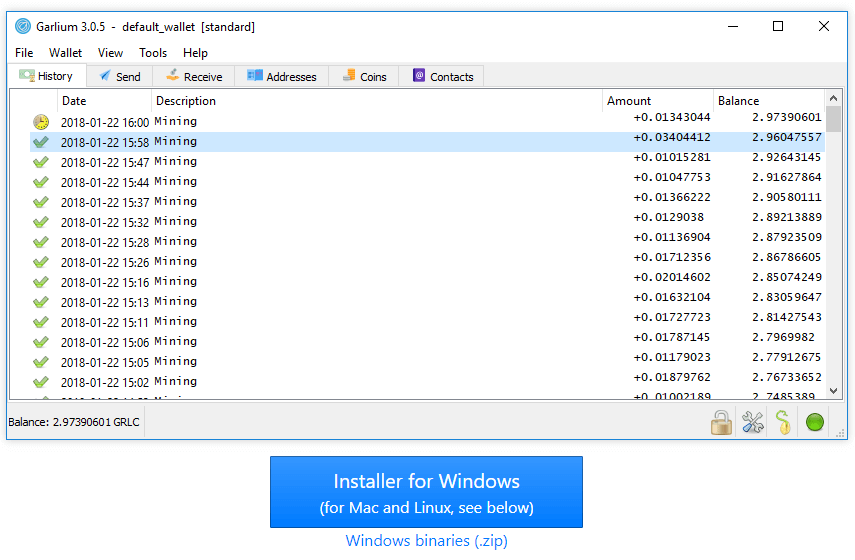Click green checkmark for 15:47 transaction
Viewport: 855px width, 560px height.
(40, 162)
